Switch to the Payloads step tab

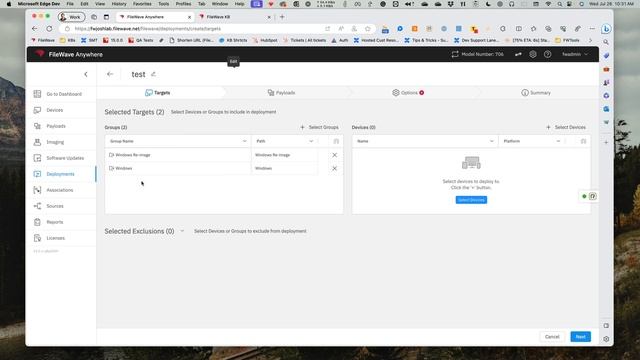click(x=281, y=93)
